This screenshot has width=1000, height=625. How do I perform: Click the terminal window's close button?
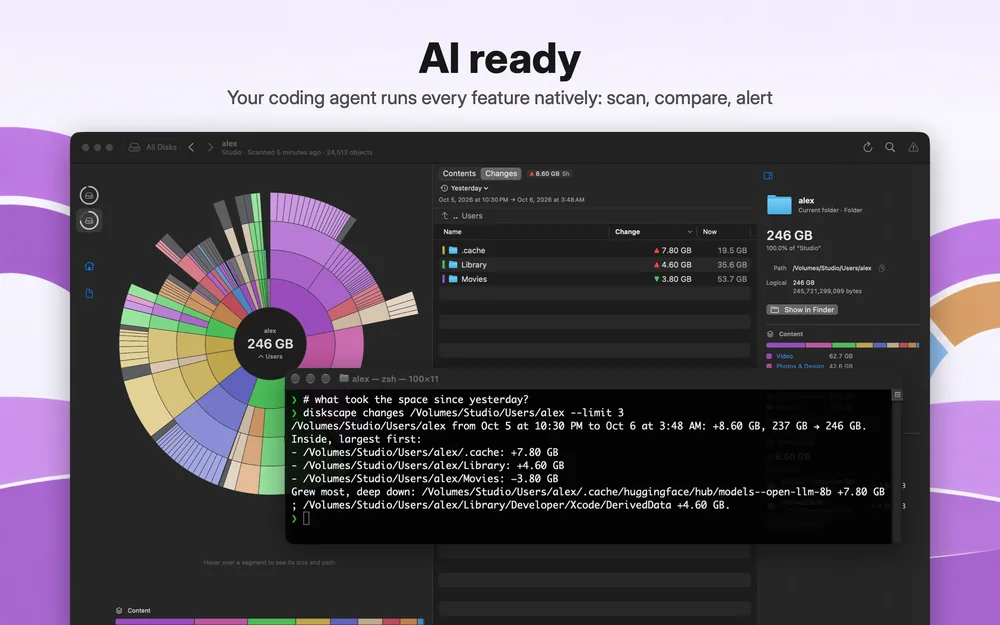pyautogui.click(x=295, y=379)
